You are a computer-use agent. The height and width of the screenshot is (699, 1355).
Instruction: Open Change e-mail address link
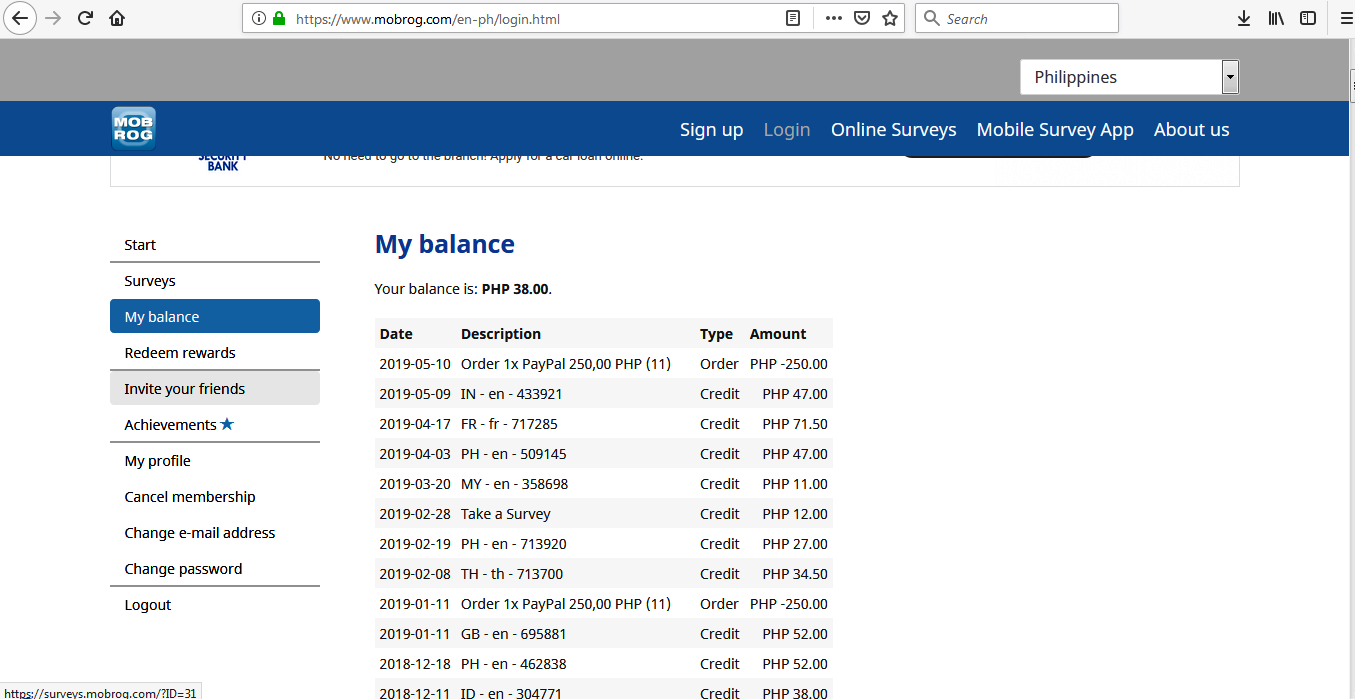point(200,533)
